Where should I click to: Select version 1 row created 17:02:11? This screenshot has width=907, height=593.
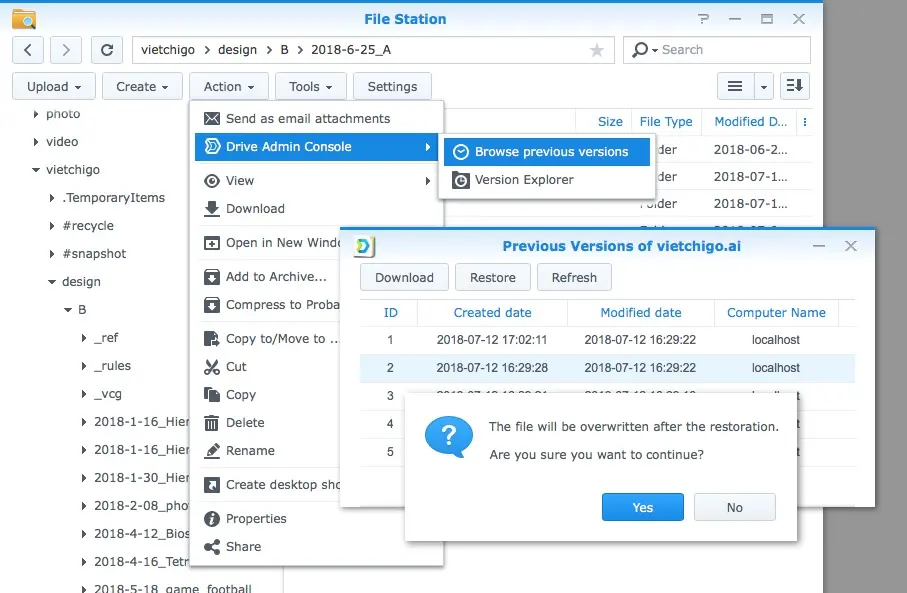pos(607,340)
